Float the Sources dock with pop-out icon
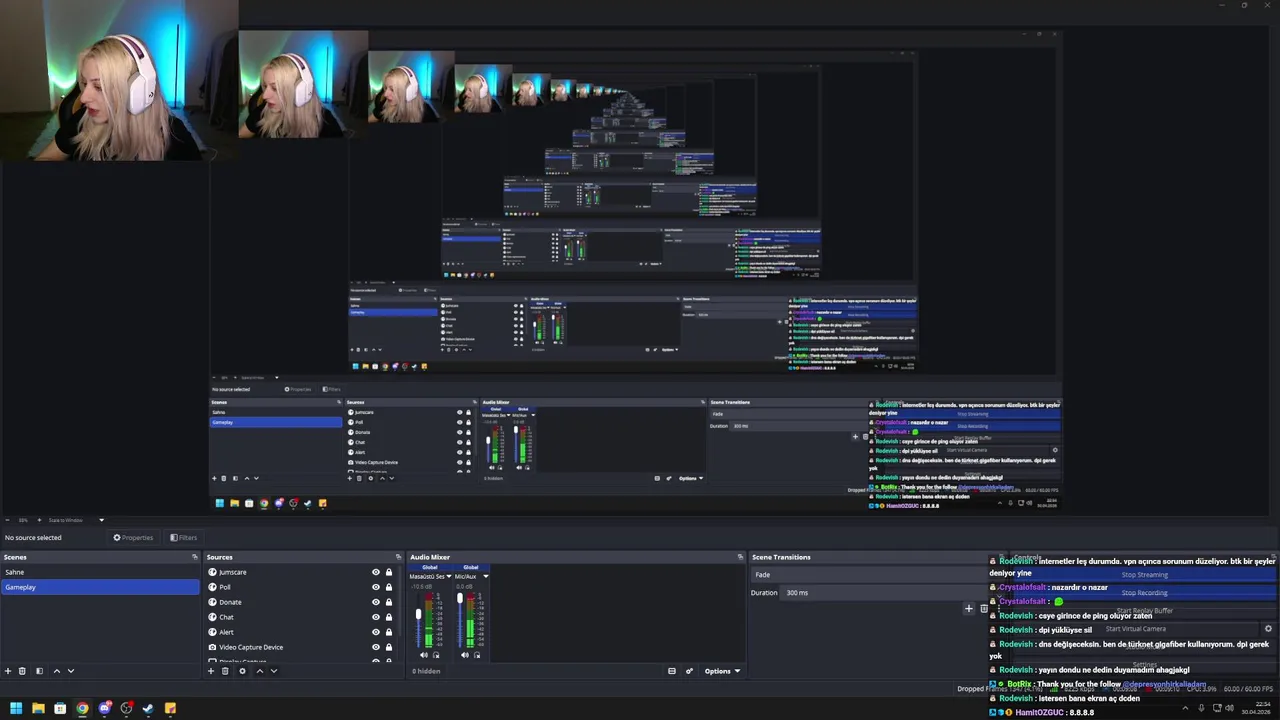Image resolution: width=1280 pixels, height=720 pixels. tap(399, 557)
